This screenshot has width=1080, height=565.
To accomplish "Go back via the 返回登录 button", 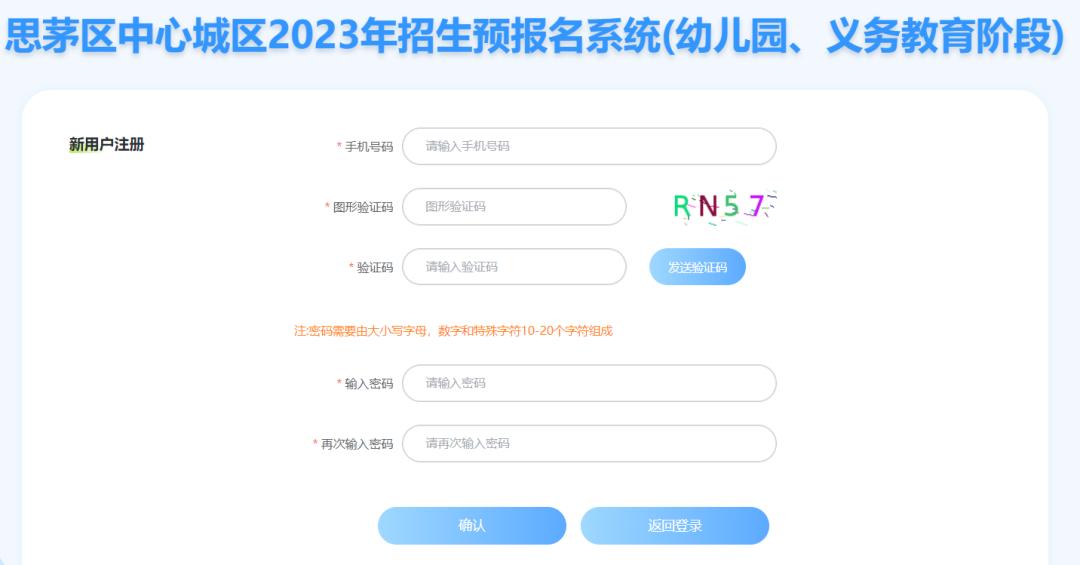I will pos(675,526).
